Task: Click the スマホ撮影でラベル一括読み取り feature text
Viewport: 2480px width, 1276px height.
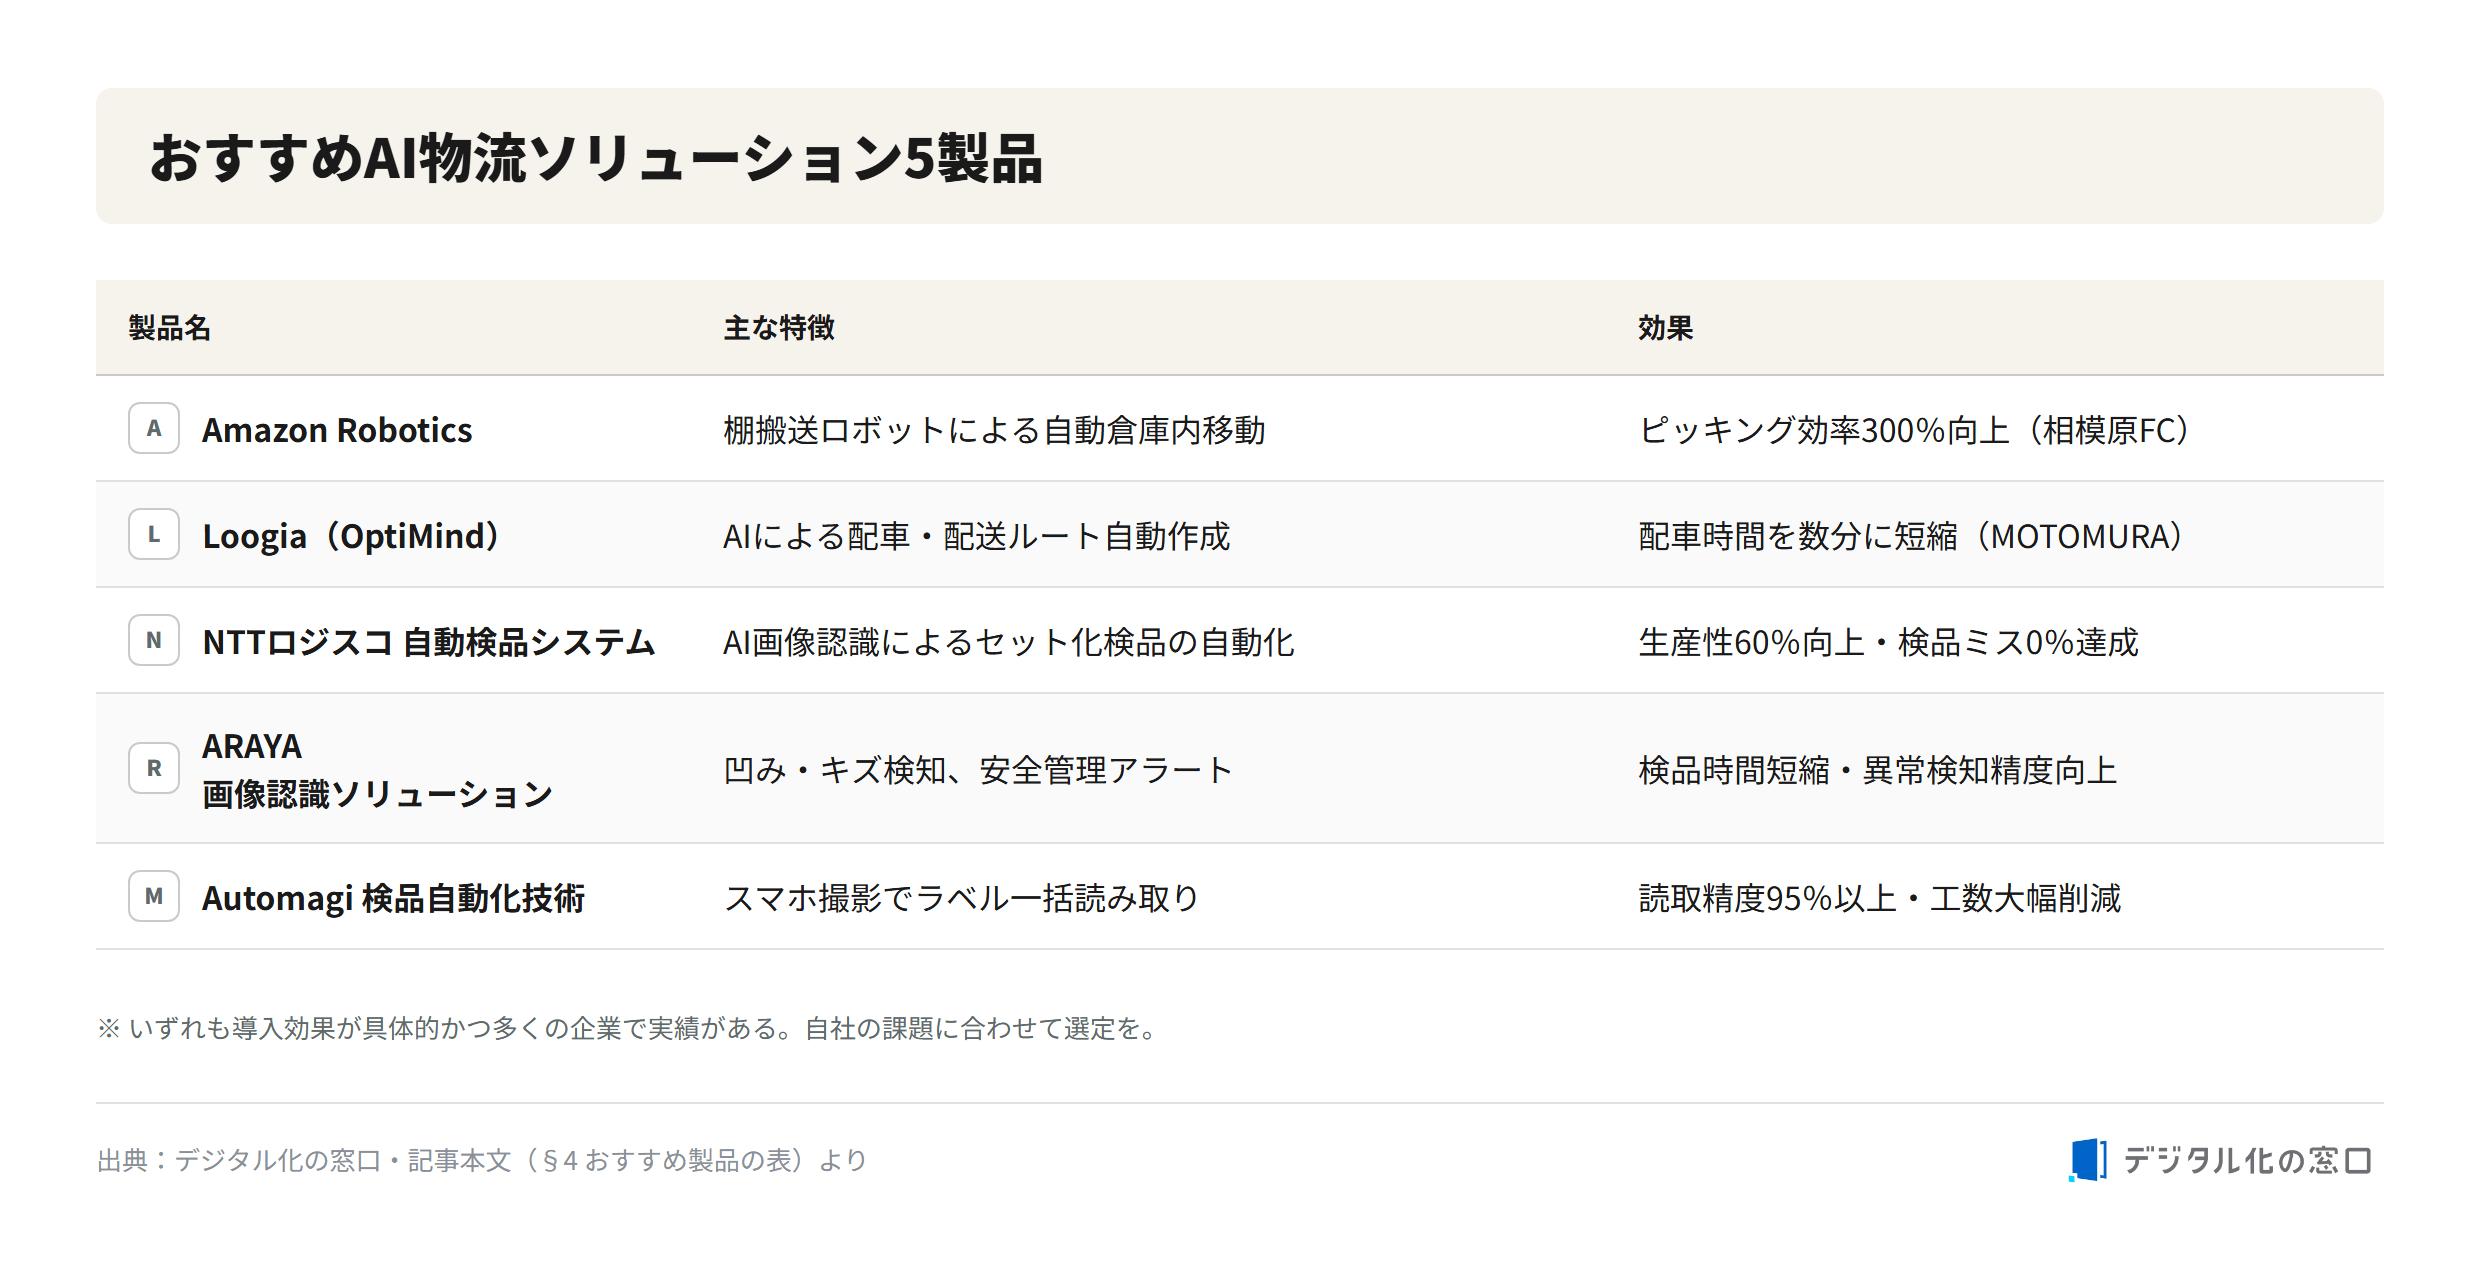Action: pos(961,898)
